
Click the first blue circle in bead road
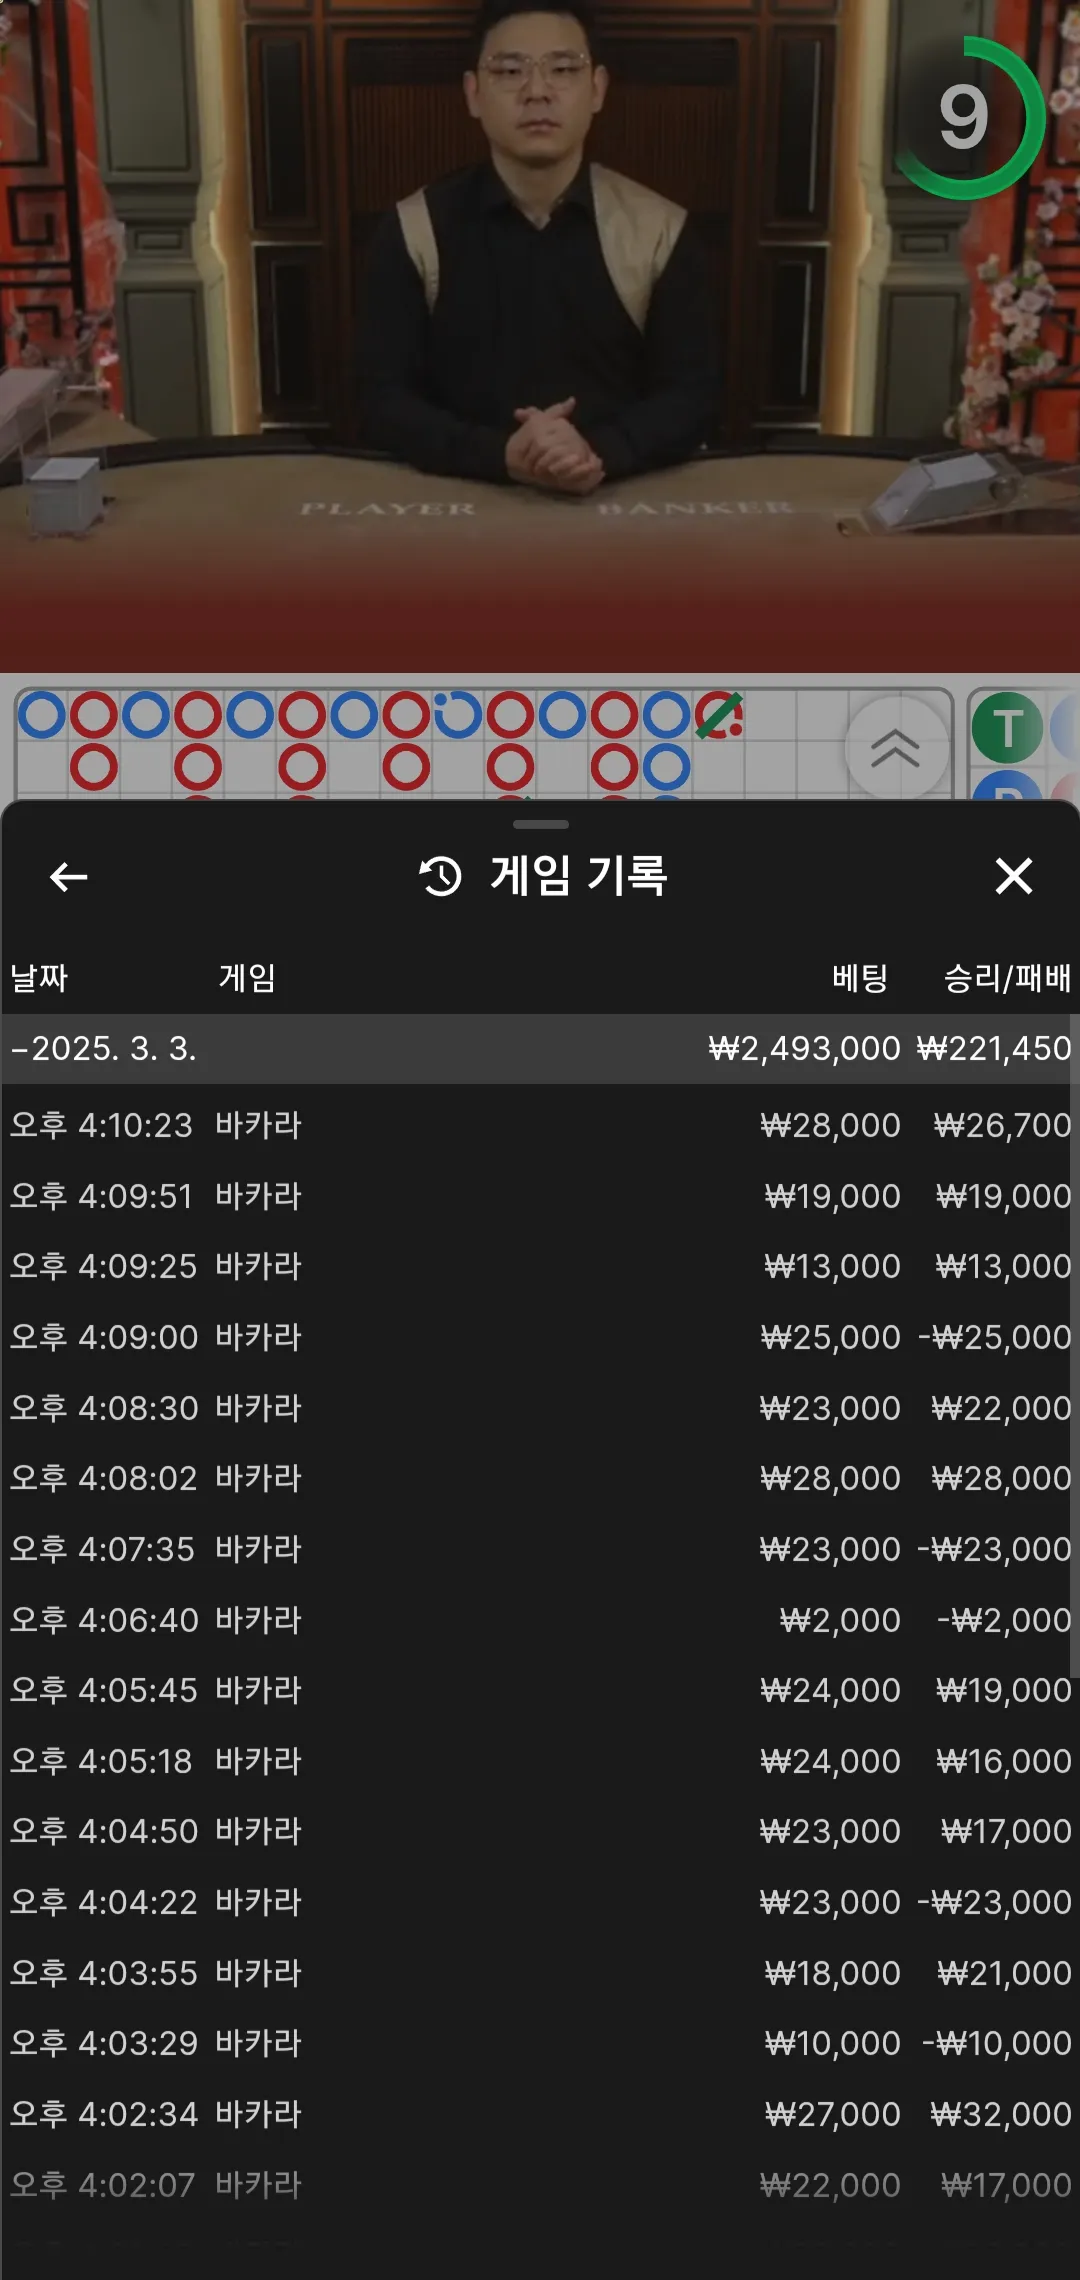click(x=42, y=716)
